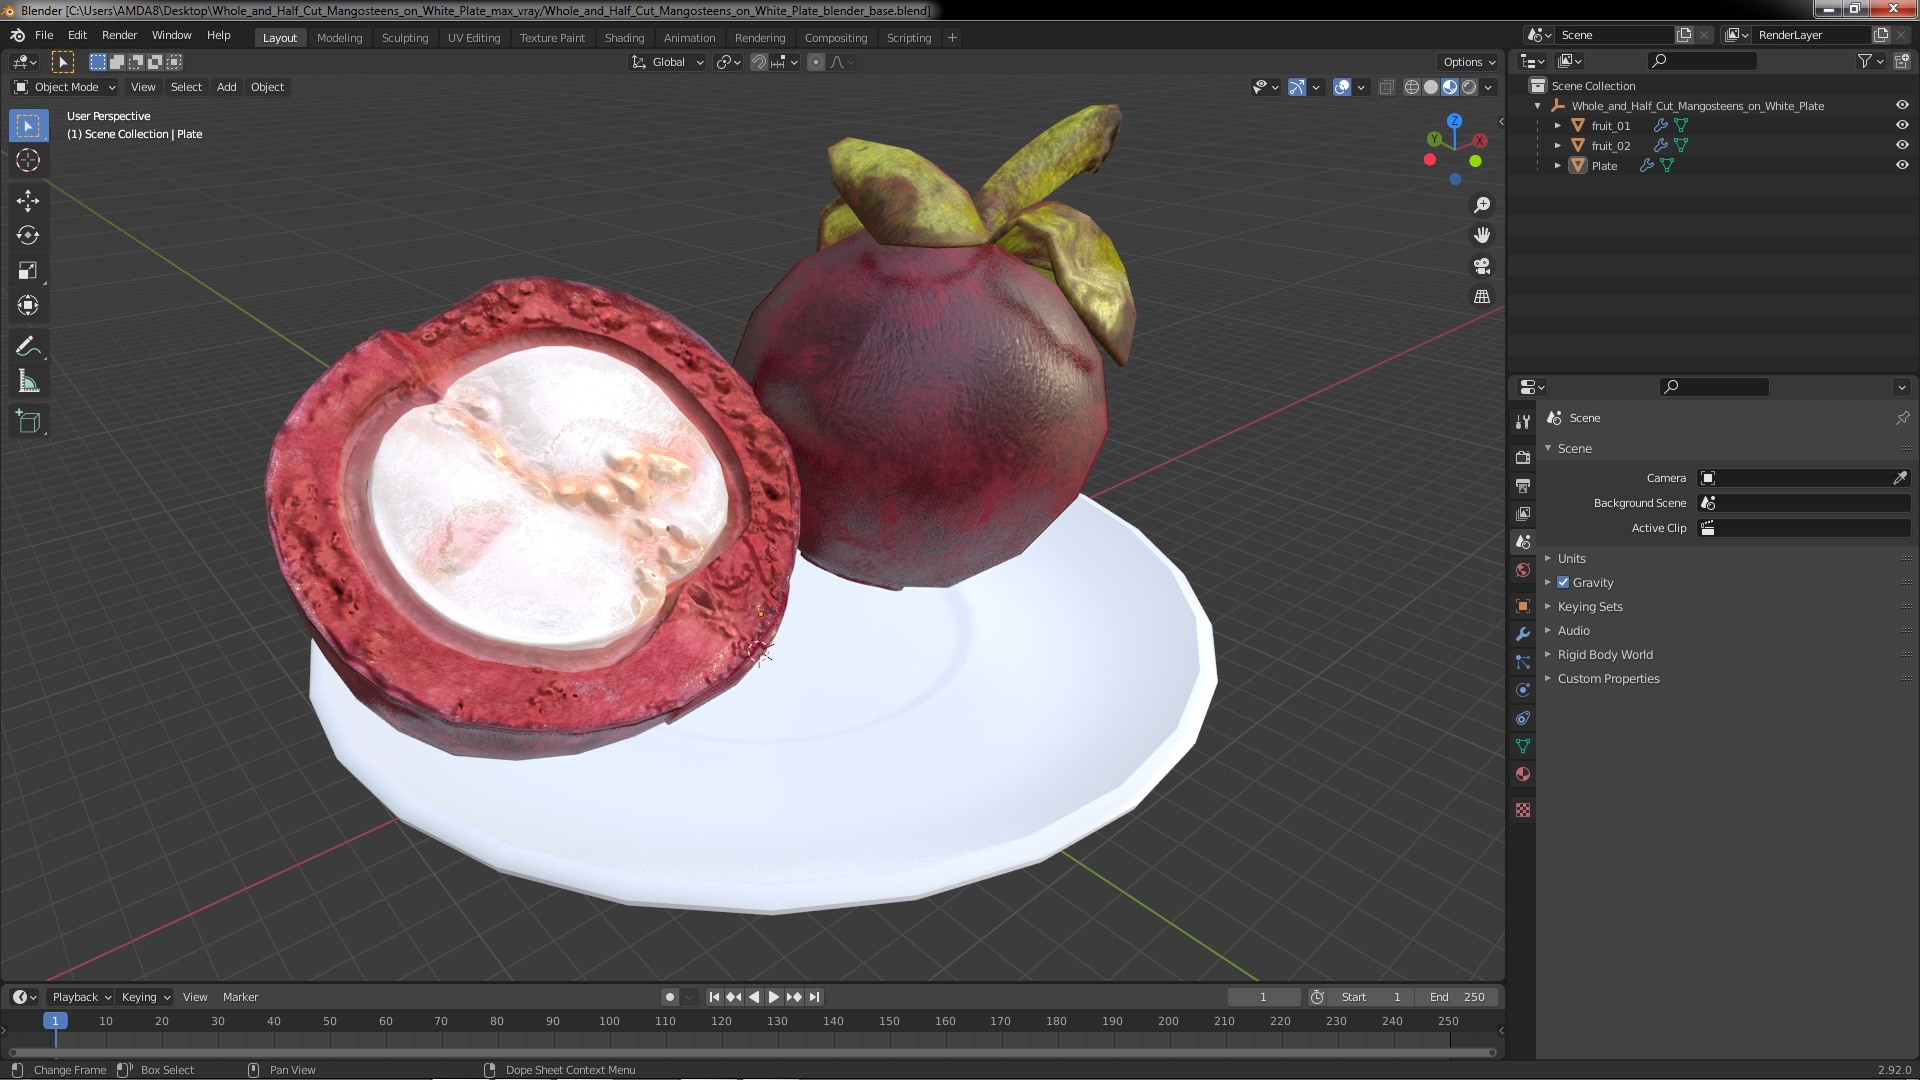Select the Move tool in toolbar
Screen dimensions: 1920x1080
coord(28,201)
